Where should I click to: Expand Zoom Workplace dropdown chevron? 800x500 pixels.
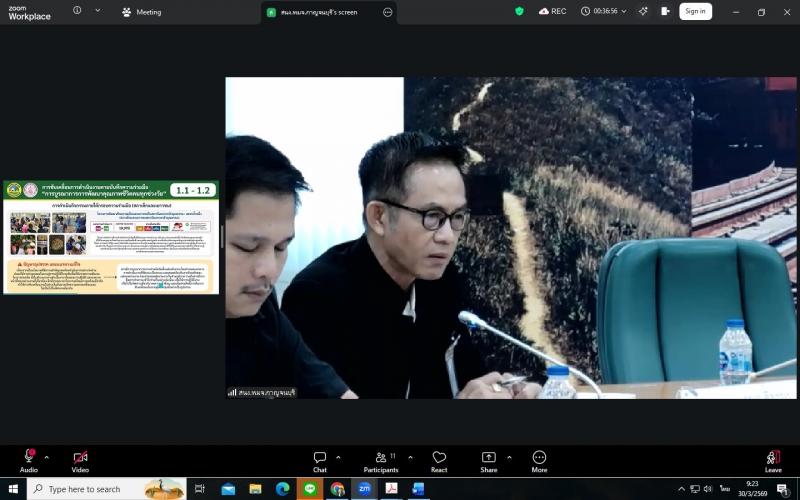(x=98, y=10)
